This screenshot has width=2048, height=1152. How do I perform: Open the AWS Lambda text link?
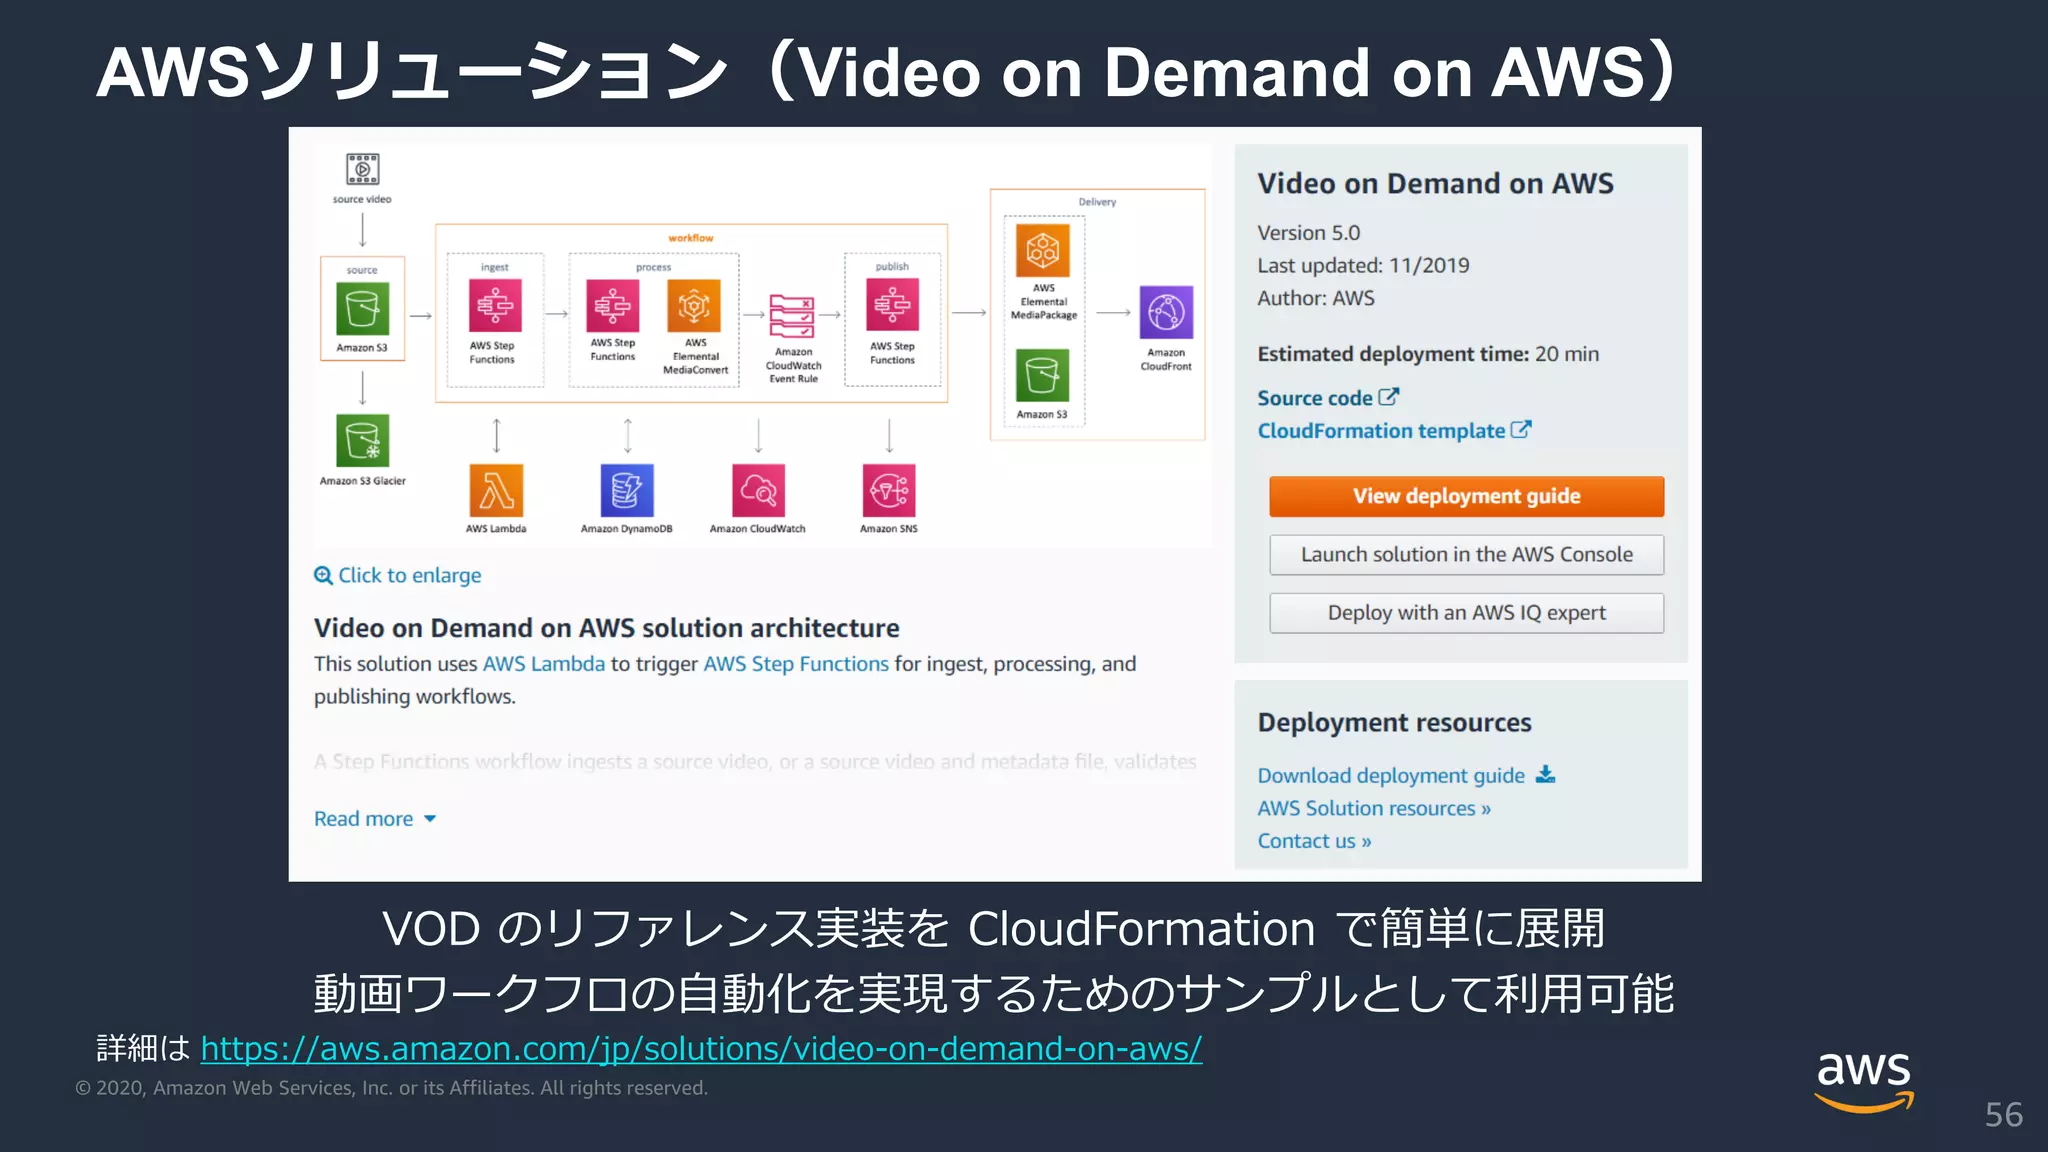tap(544, 664)
